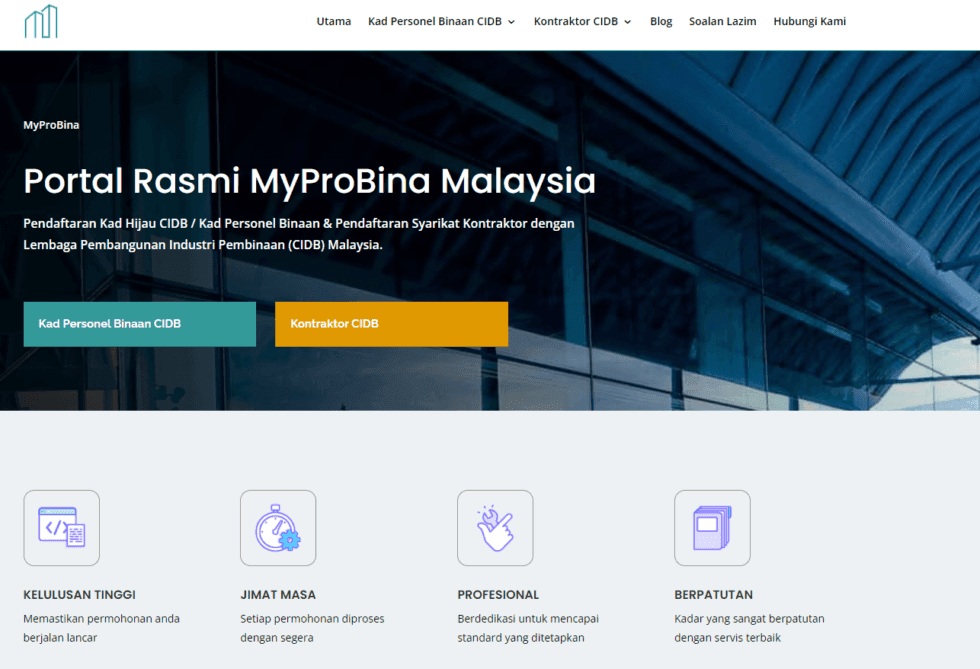Select the clicking hand icon above PROFESIONAL
Image resolution: width=980 pixels, height=669 pixels.
(x=495, y=527)
